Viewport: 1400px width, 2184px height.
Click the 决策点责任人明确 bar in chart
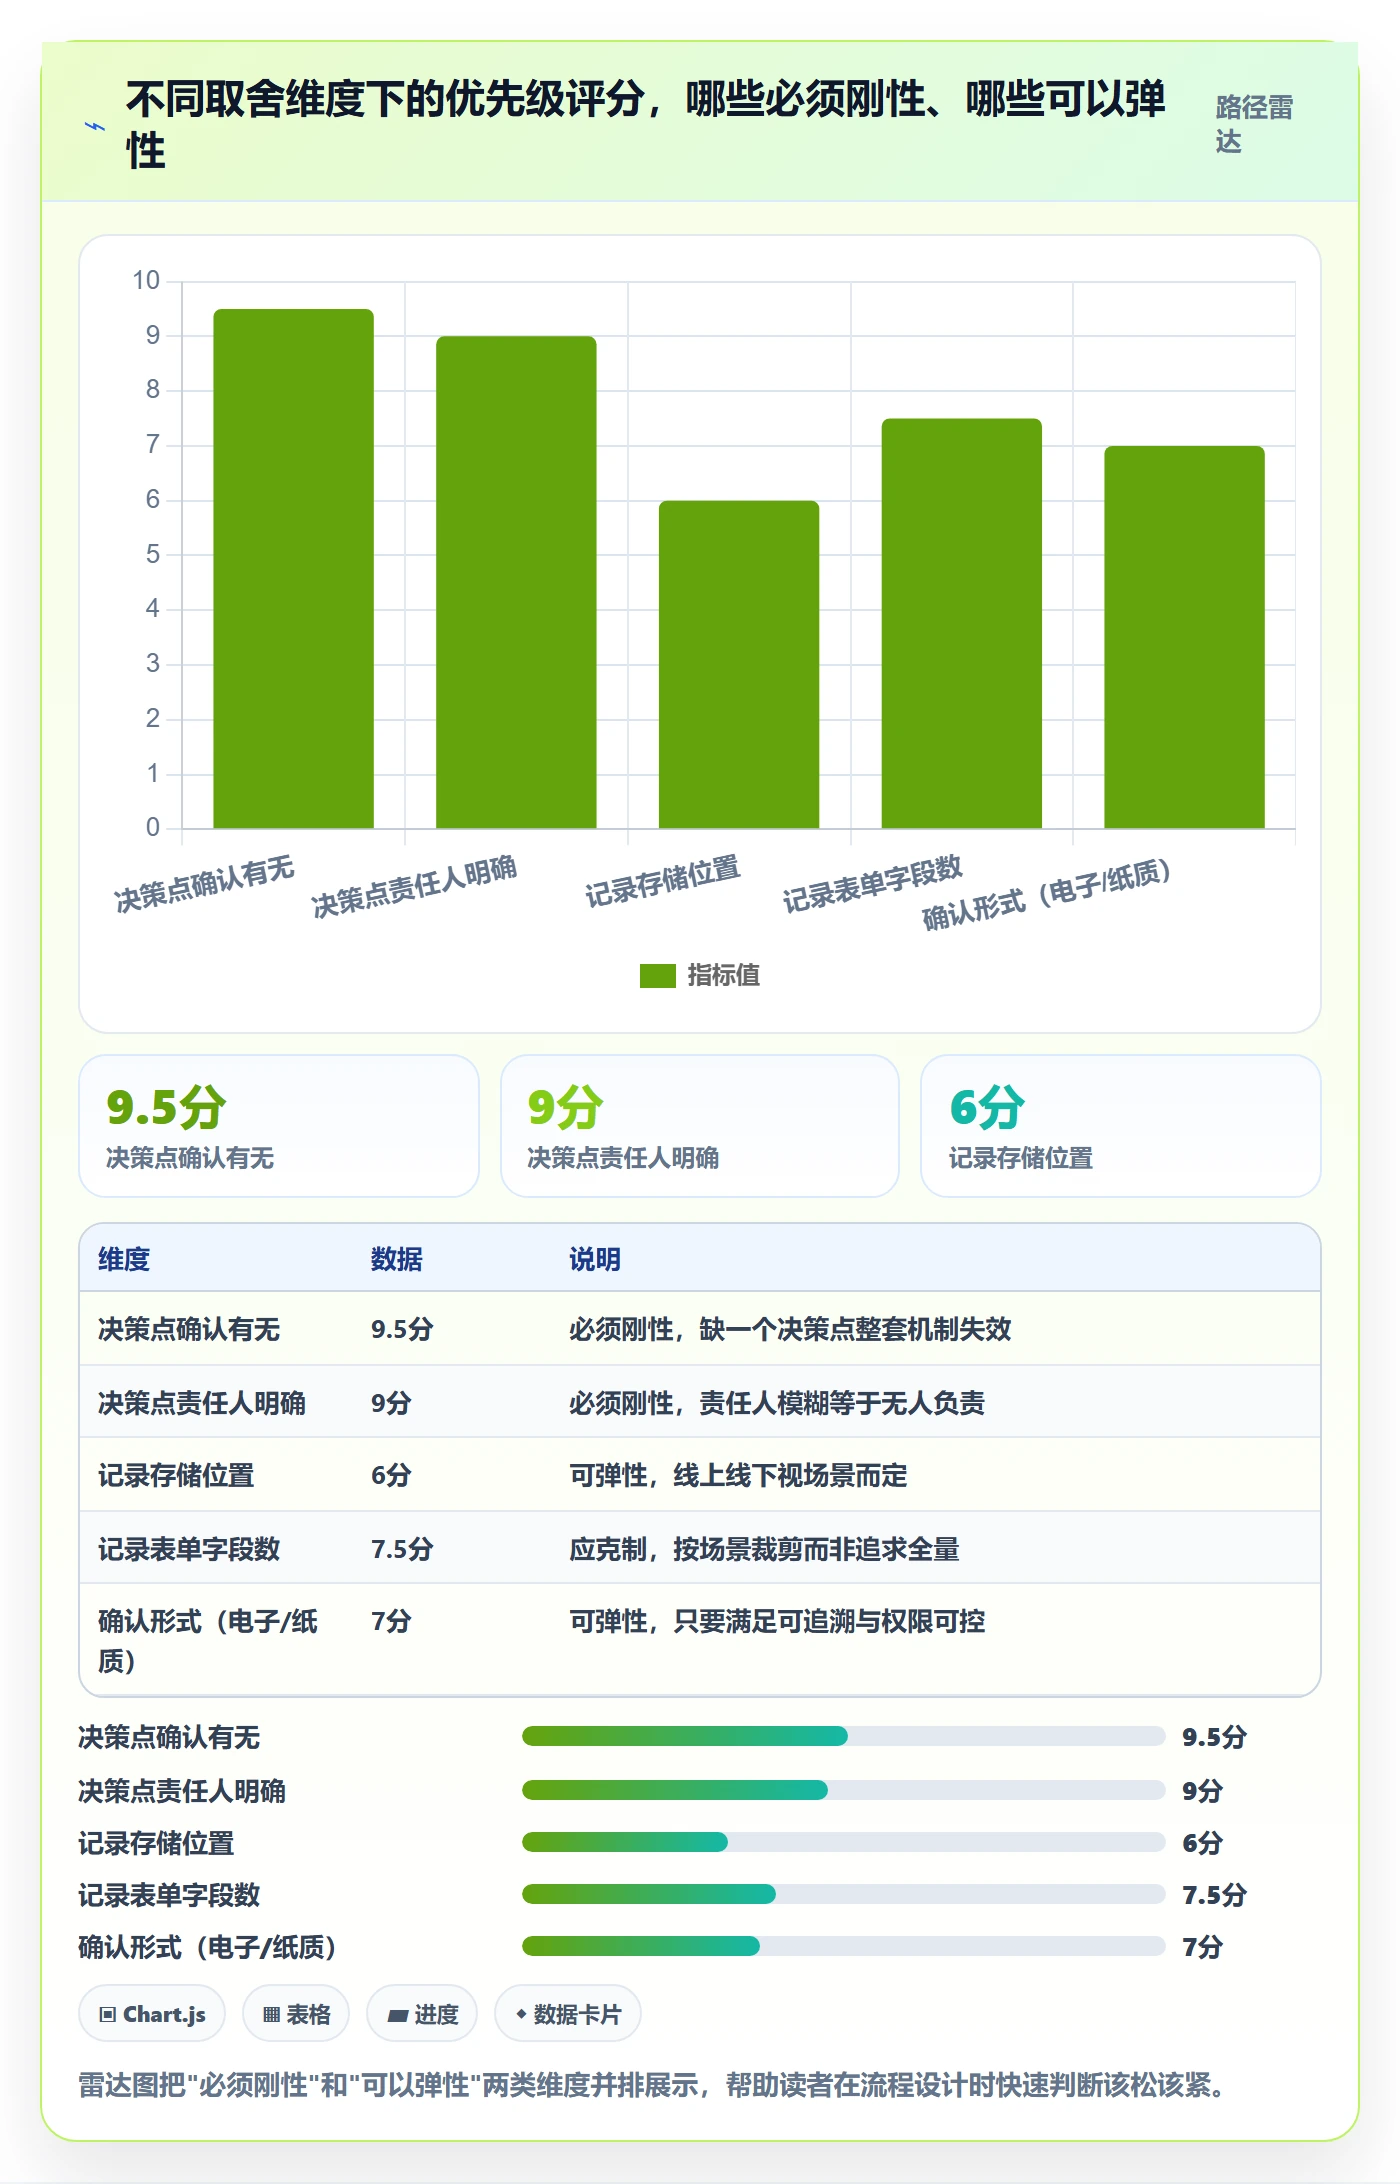tap(516, 582)
